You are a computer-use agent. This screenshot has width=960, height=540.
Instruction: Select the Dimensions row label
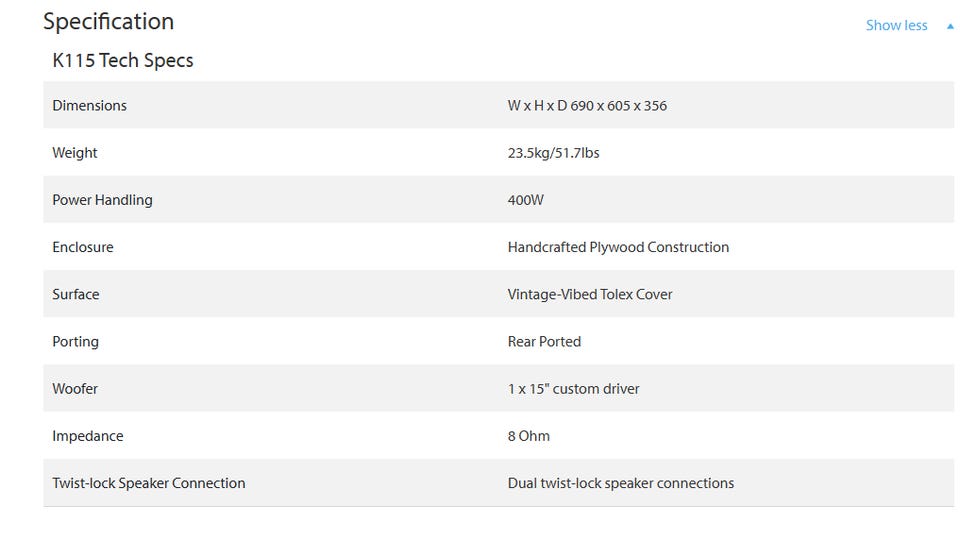click(x=89, y=105)
